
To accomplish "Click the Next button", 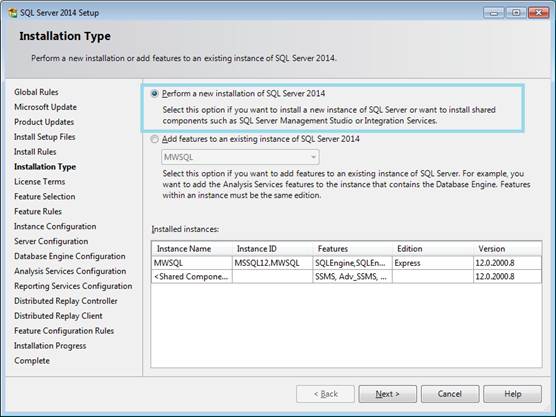I will point(387,394).
